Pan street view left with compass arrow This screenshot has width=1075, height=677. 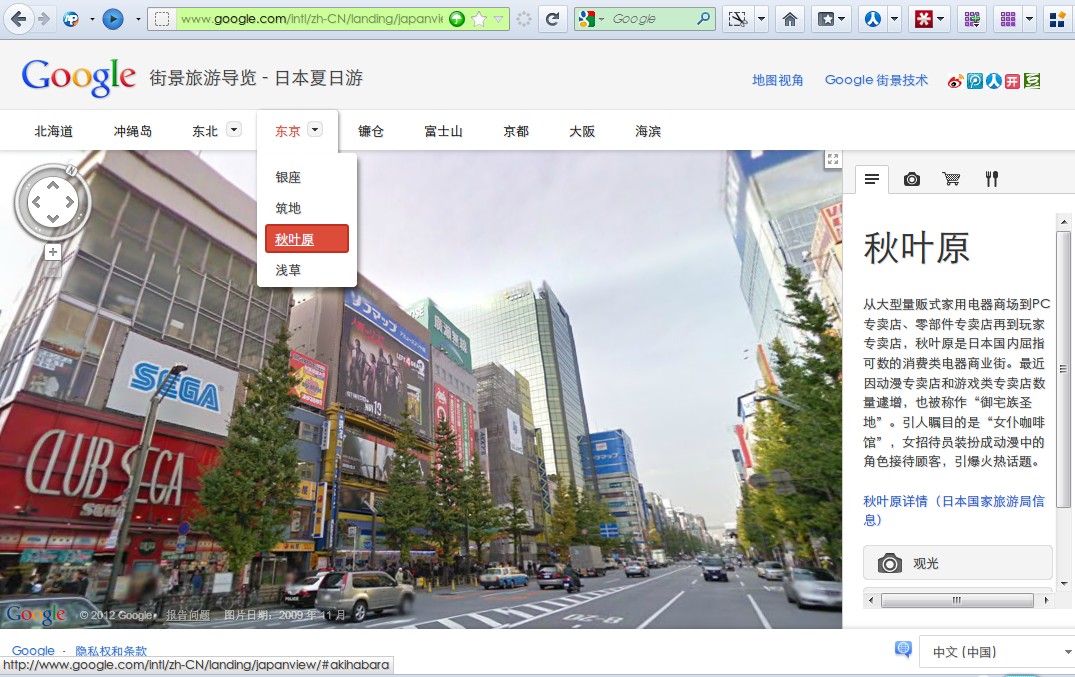(x=36, y=202)
